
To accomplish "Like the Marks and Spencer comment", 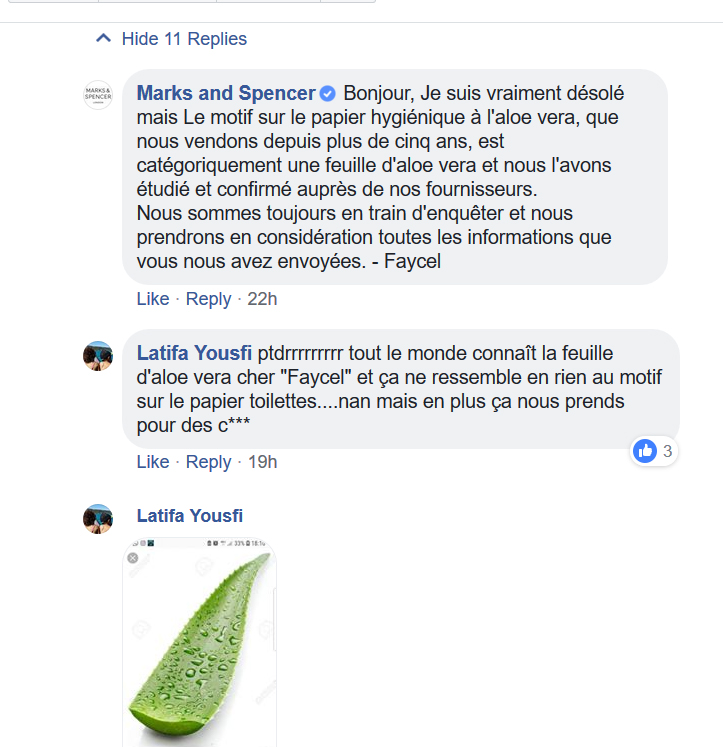I will click(x=153, y=299).
